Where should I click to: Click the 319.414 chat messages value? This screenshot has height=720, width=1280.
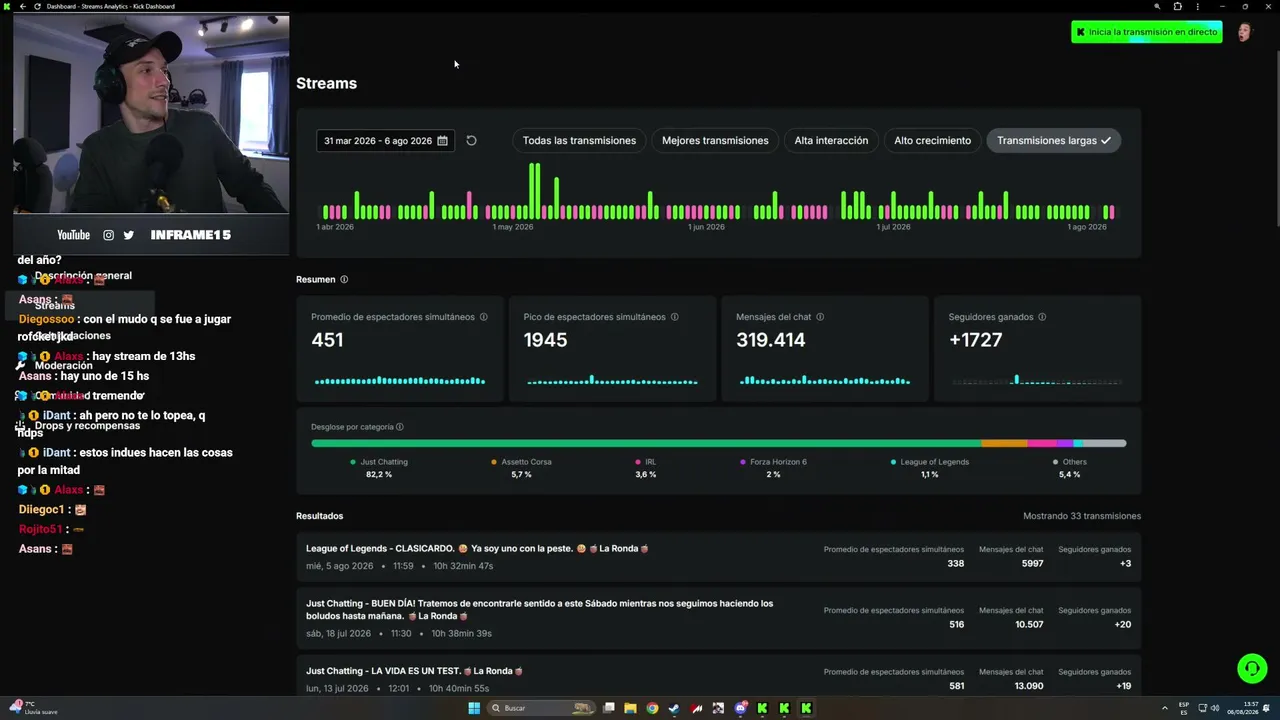(771, 340)
